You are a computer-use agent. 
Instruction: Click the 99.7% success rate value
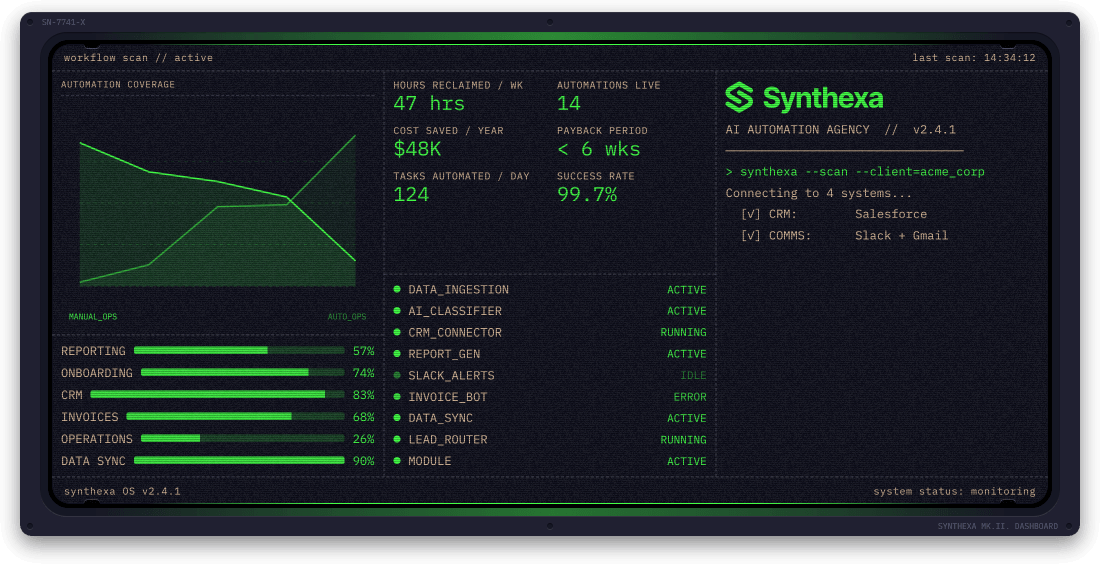(587, 194)
